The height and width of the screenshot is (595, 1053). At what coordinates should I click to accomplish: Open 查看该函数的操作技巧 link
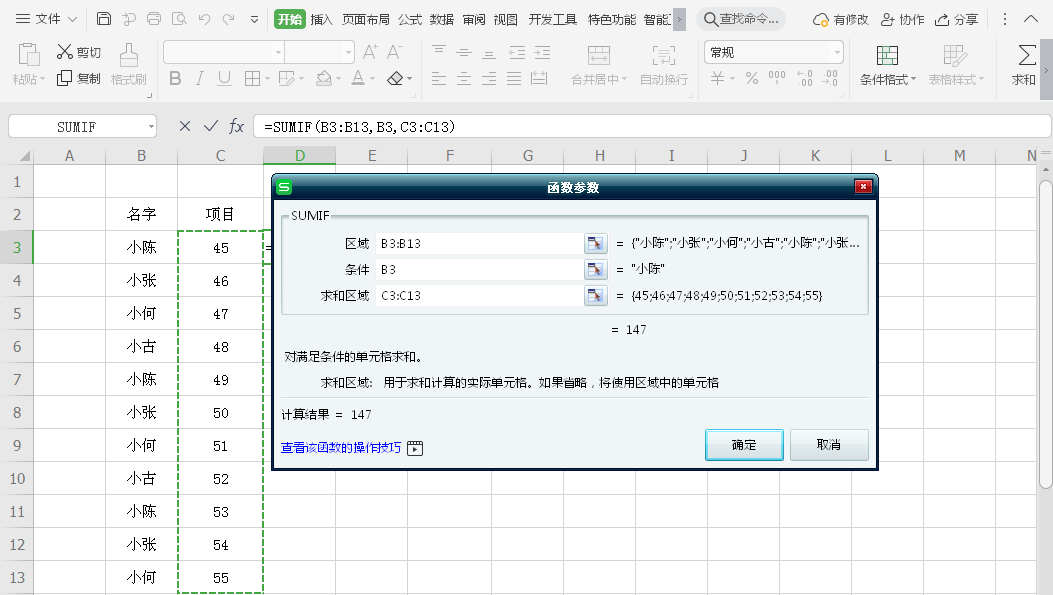tap(340, 448)
